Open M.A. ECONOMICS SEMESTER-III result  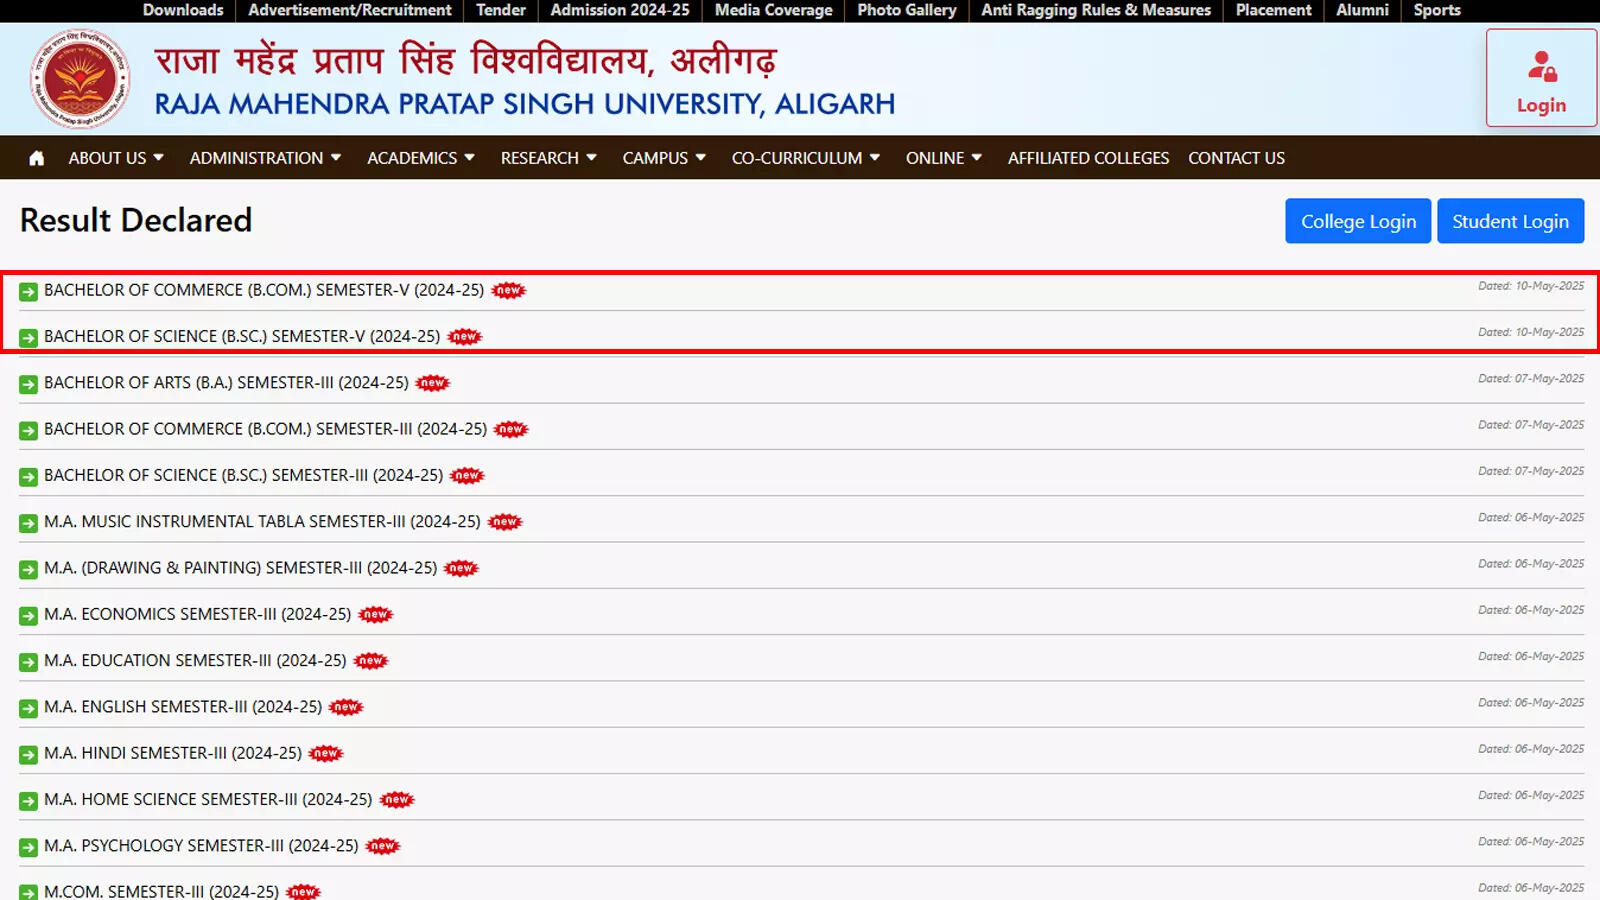(x=197, y=615)
